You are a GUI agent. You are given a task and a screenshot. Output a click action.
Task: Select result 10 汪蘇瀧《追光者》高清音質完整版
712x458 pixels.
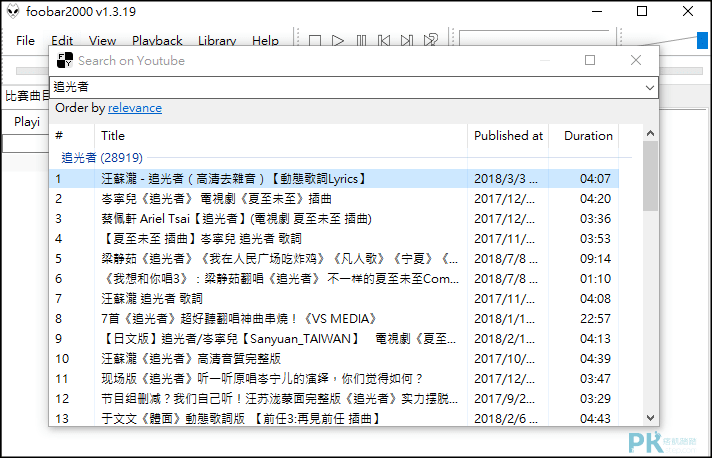click(x=334, y=359)
